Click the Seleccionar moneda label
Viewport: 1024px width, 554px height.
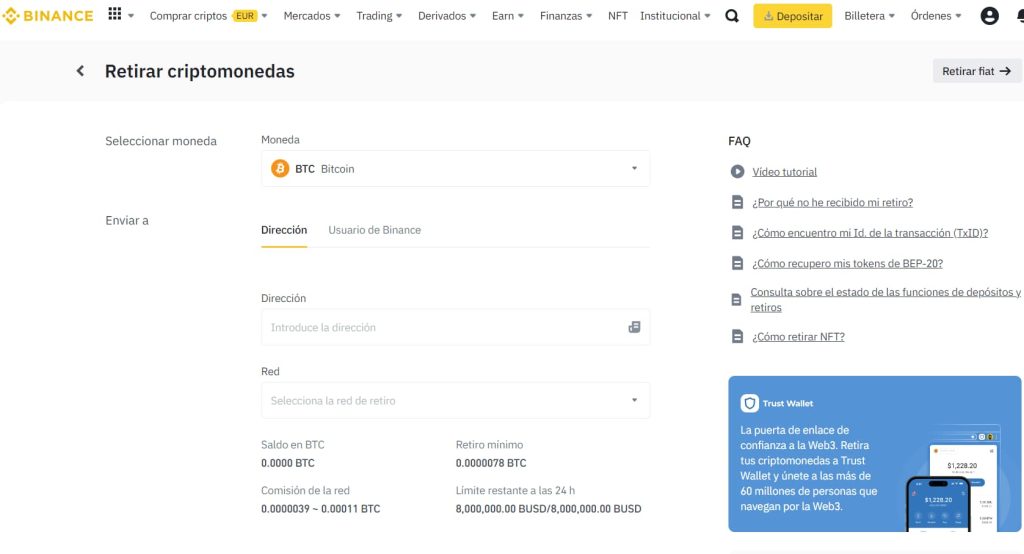click(x=161, y=141)
